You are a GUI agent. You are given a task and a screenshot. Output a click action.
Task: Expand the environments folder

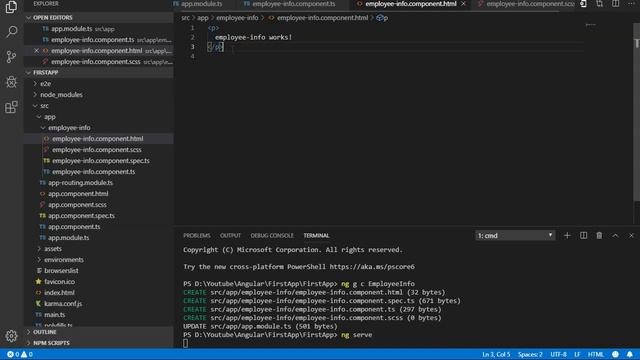(x=99, y=260)
